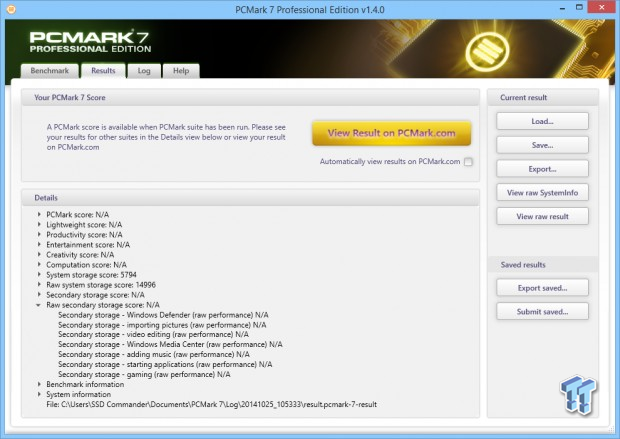Close the PCMark 7 window
The width and height of the screenshot is (620, 439).
click(x=602, y=8)
